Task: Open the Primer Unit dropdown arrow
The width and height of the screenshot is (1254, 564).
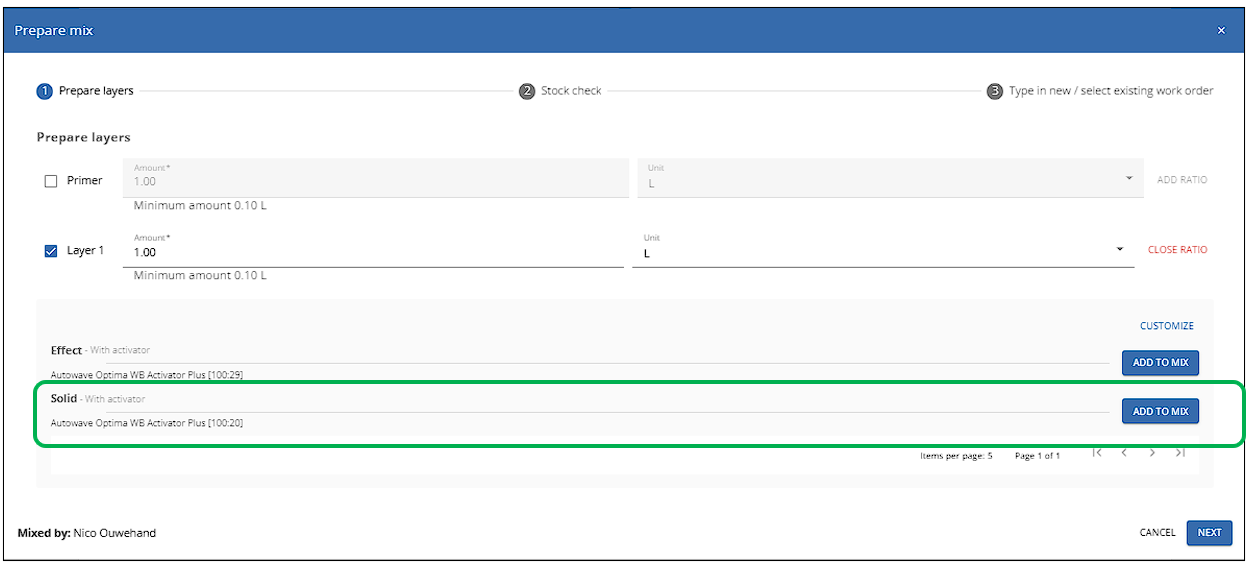Action: point(1129,178)
